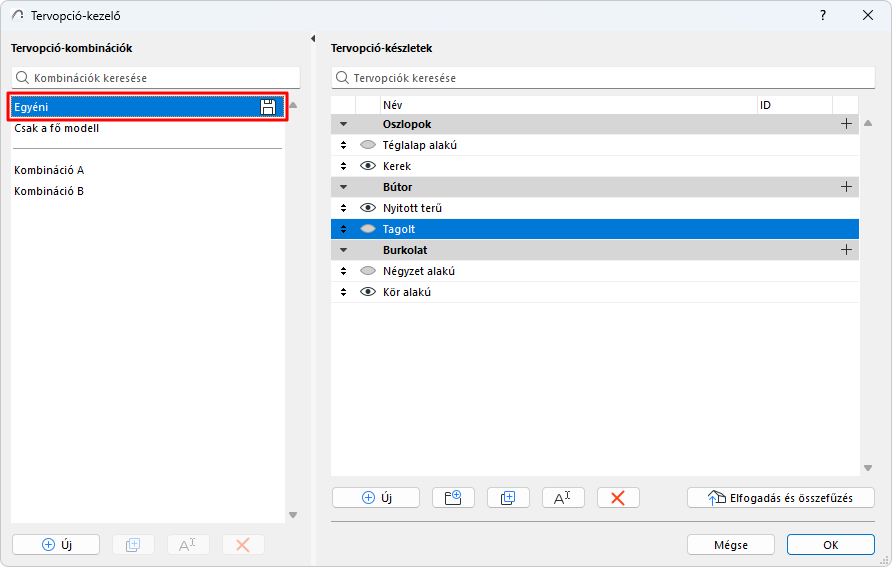Close the Tervopció-kezelő dialog
The width and height of the screenshot is (892, 567).
pyautogui.click(x=868, y=15)
